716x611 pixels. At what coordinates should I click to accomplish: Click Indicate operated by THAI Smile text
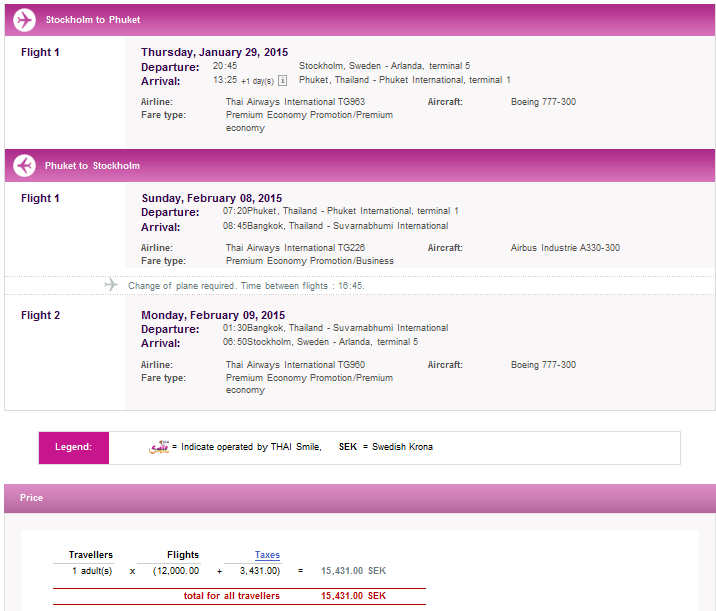point(251,447)
